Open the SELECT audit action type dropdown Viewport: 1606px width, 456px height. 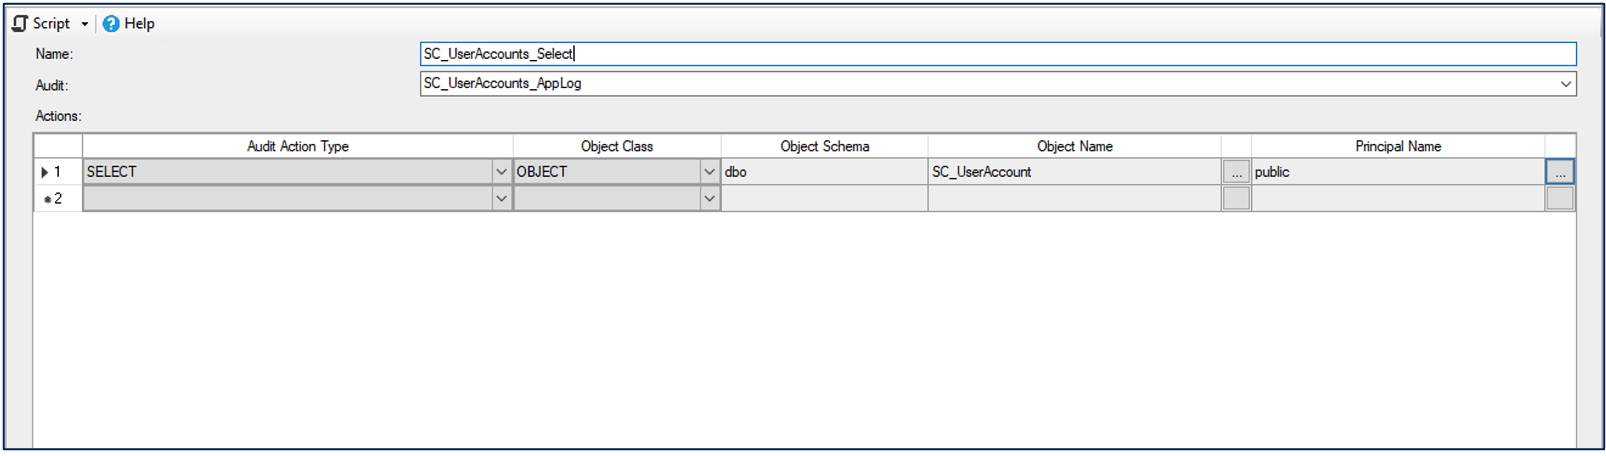[x=501, y=172]
